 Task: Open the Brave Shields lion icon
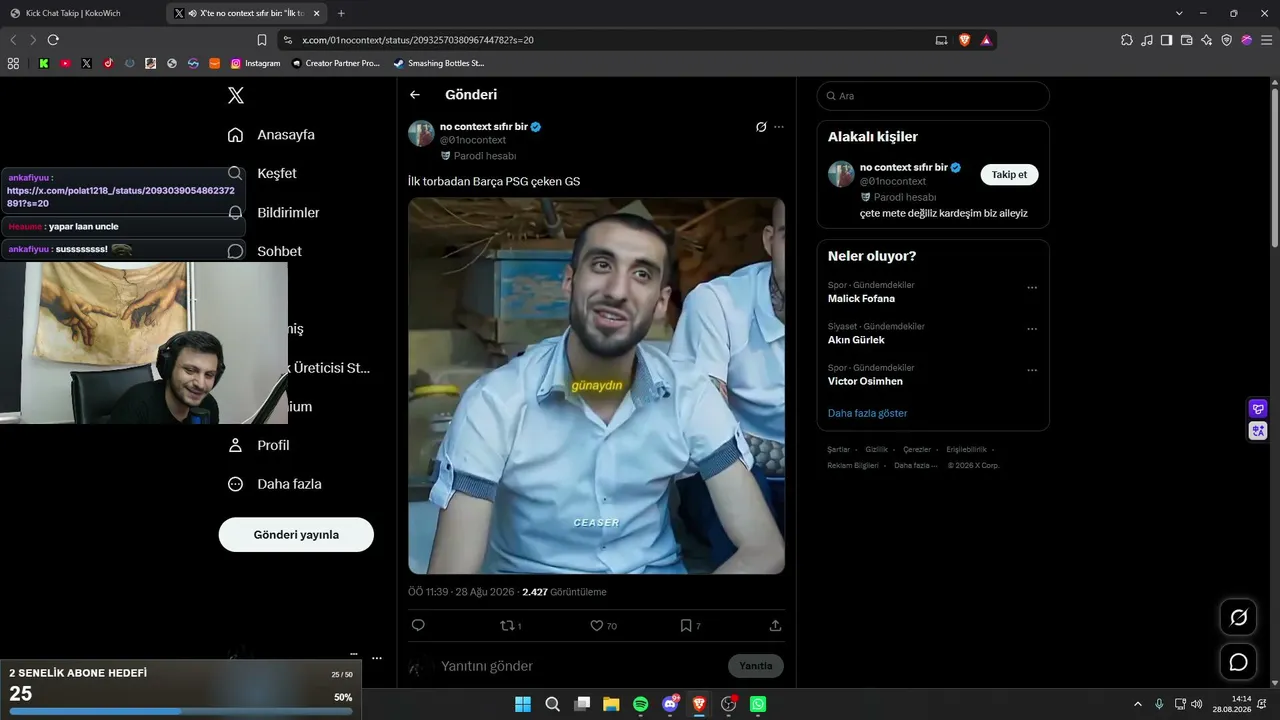965,40
